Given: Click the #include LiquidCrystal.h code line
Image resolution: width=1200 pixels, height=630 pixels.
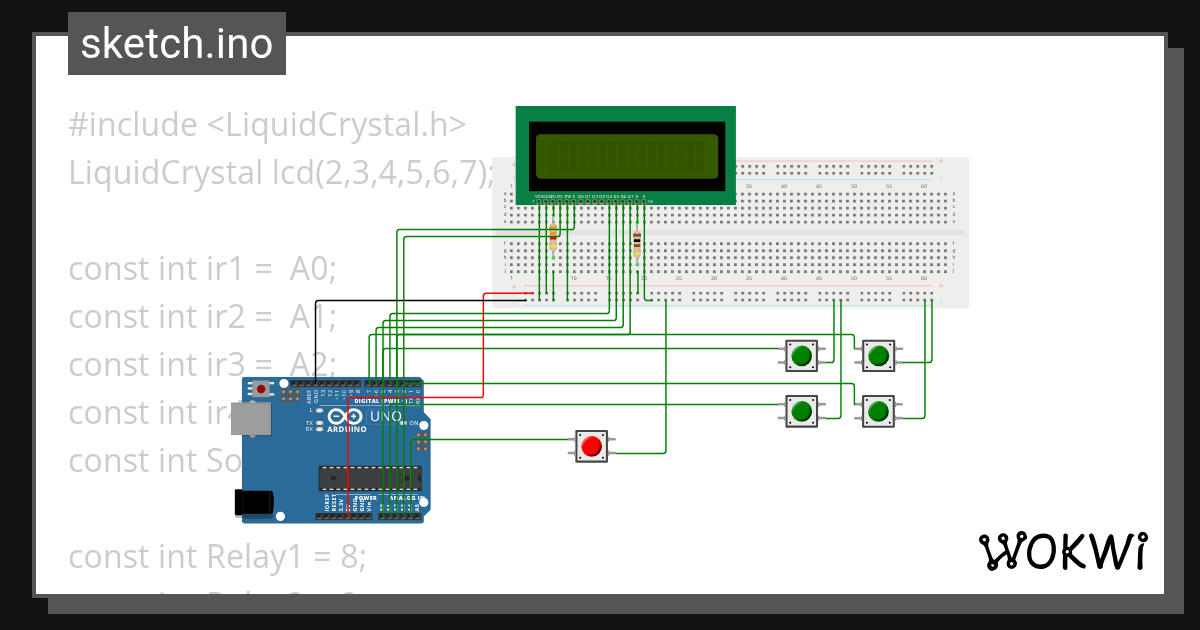Looking at the screenshot, I should coord(267,126).
